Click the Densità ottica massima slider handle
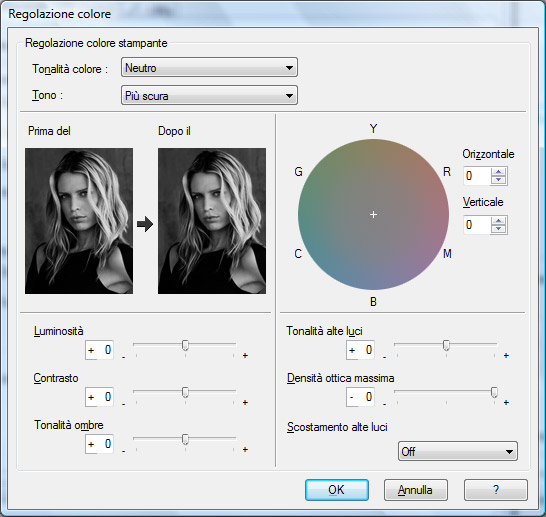546x517 pixels. (494, 392)
